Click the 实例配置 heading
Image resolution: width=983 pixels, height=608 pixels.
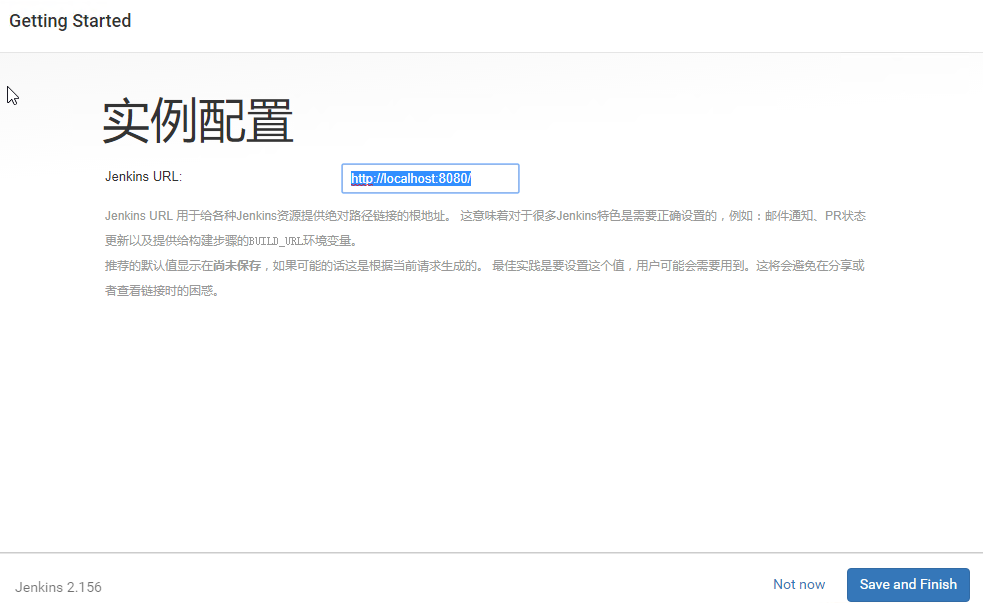click(x=198, y=121)
